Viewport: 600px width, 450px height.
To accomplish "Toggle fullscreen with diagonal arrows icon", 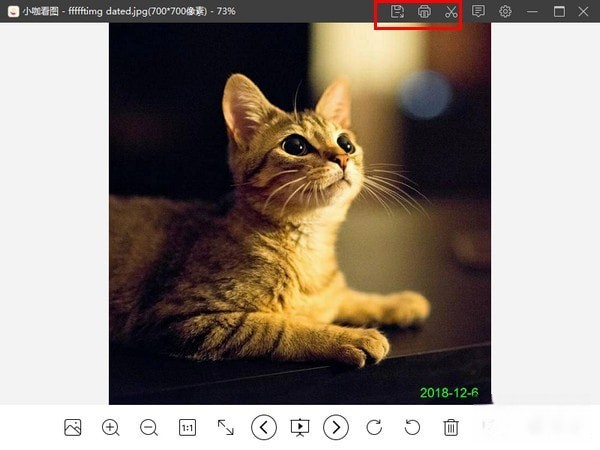I will pyautogui.click(x=226, y=427).
